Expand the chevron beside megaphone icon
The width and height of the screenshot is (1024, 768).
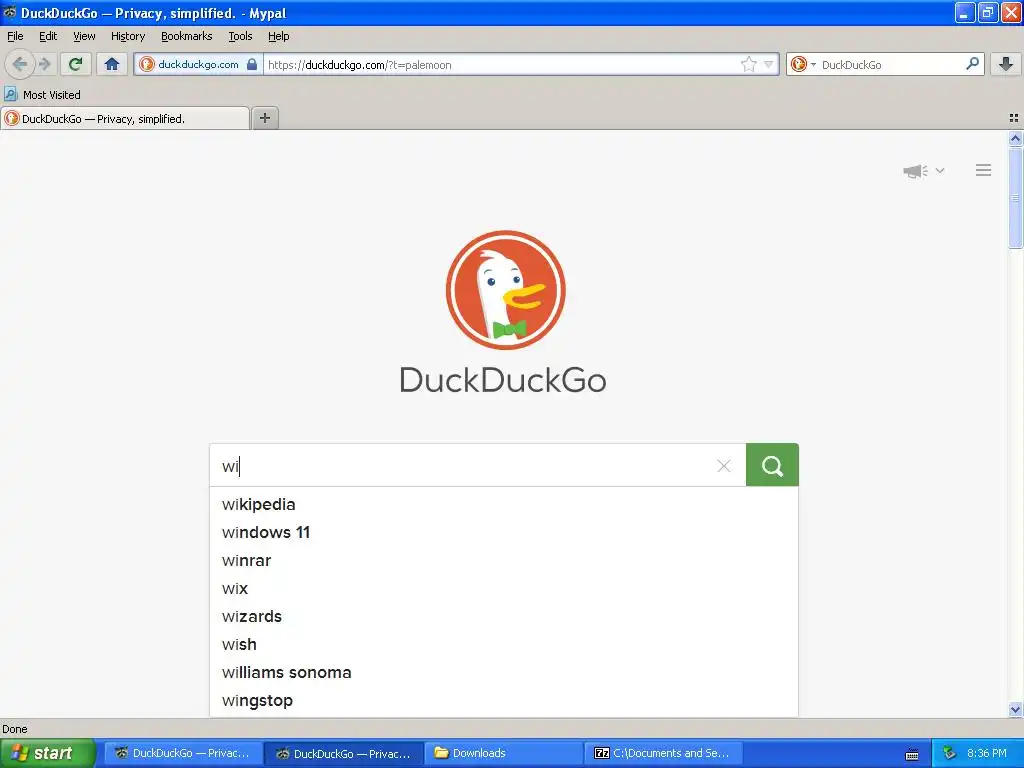point(940,170)
